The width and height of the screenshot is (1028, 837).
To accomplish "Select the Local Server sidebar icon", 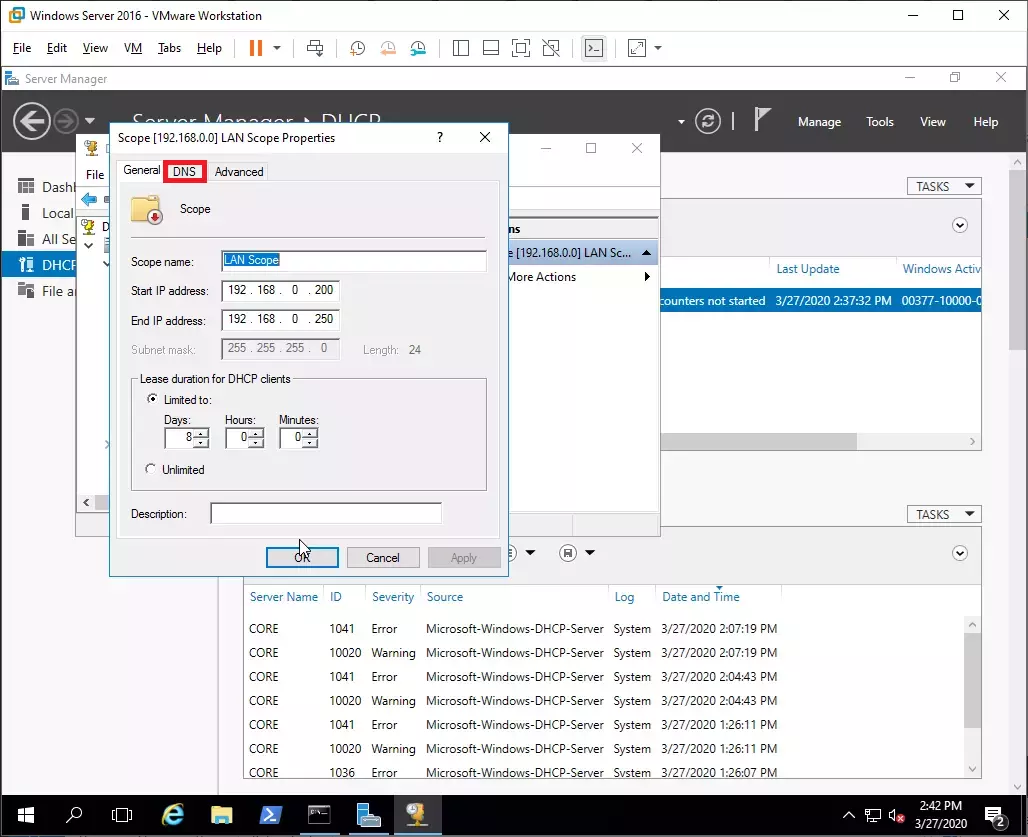I will (x=26, y=212).
